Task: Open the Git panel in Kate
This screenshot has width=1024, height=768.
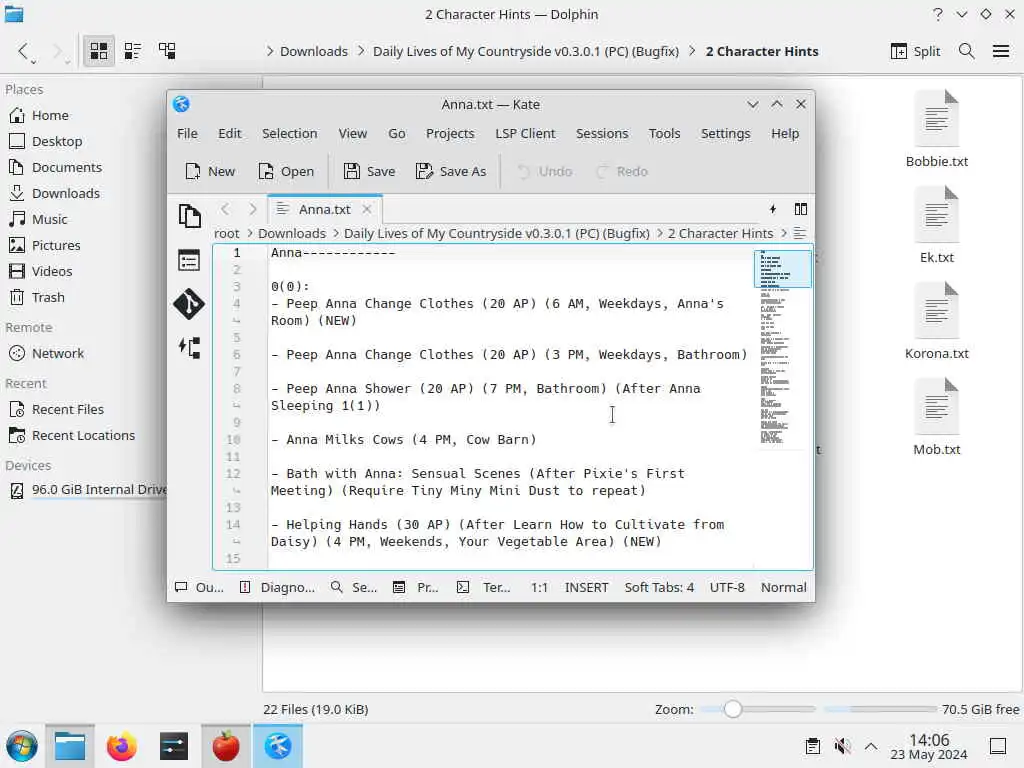Action: pos(189,304)
